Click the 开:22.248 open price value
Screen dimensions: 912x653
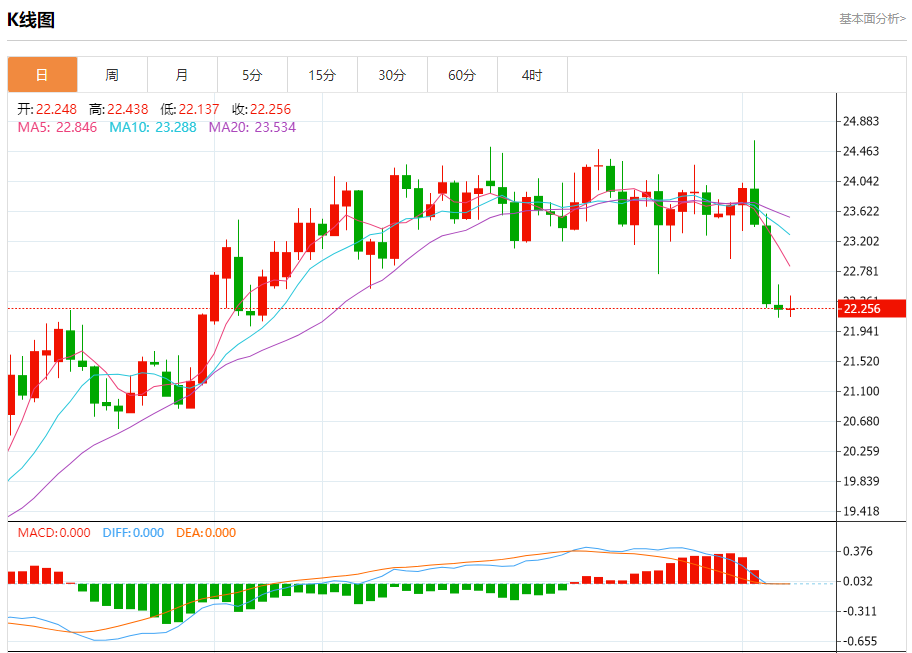47,109
